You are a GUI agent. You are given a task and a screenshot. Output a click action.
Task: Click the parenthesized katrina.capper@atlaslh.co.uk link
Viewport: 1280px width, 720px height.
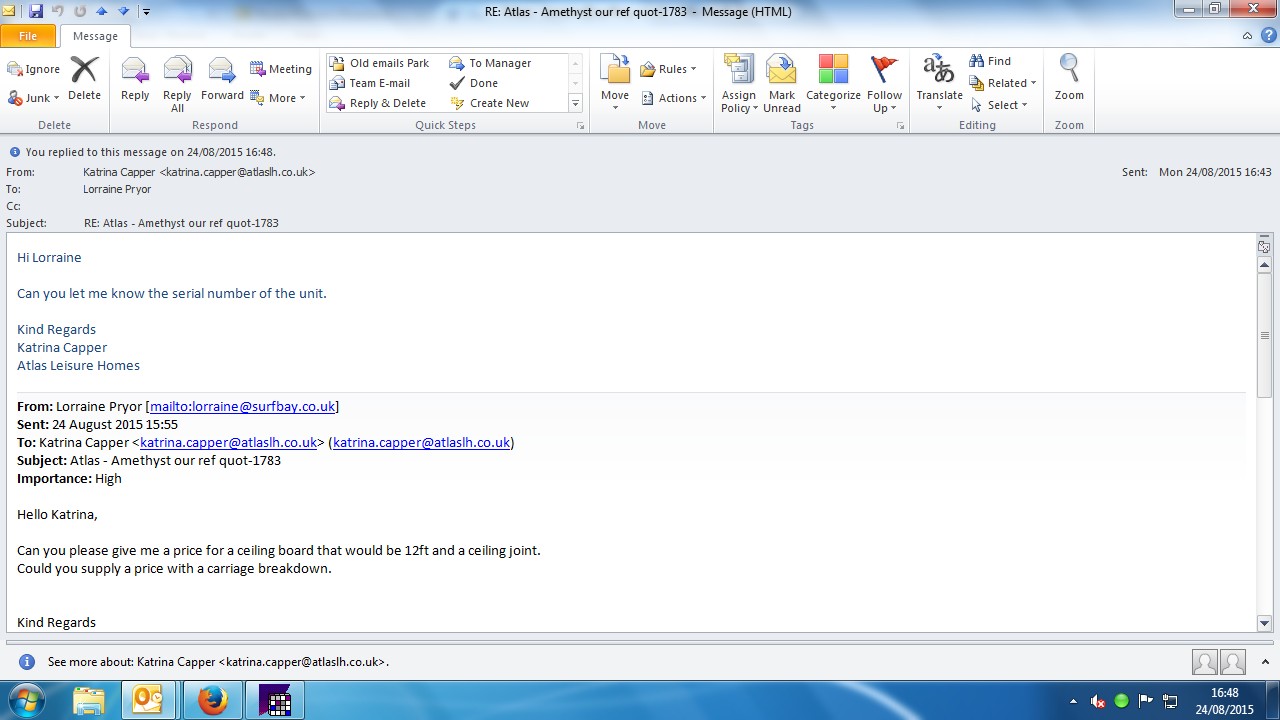[x=422, y=442]
